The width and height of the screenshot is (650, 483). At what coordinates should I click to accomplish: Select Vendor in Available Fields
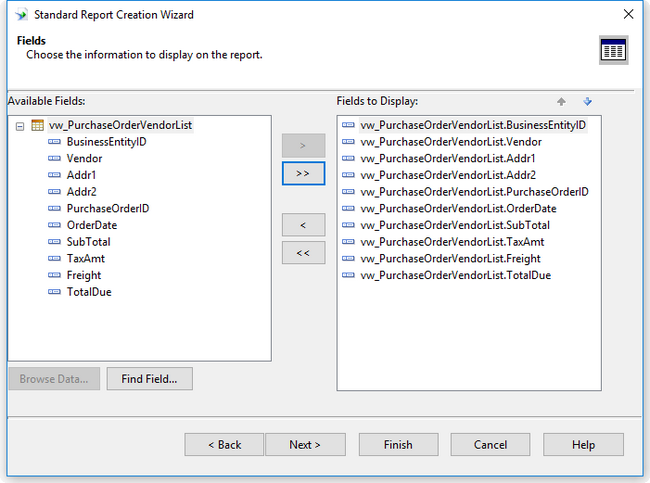click(84, 158)
